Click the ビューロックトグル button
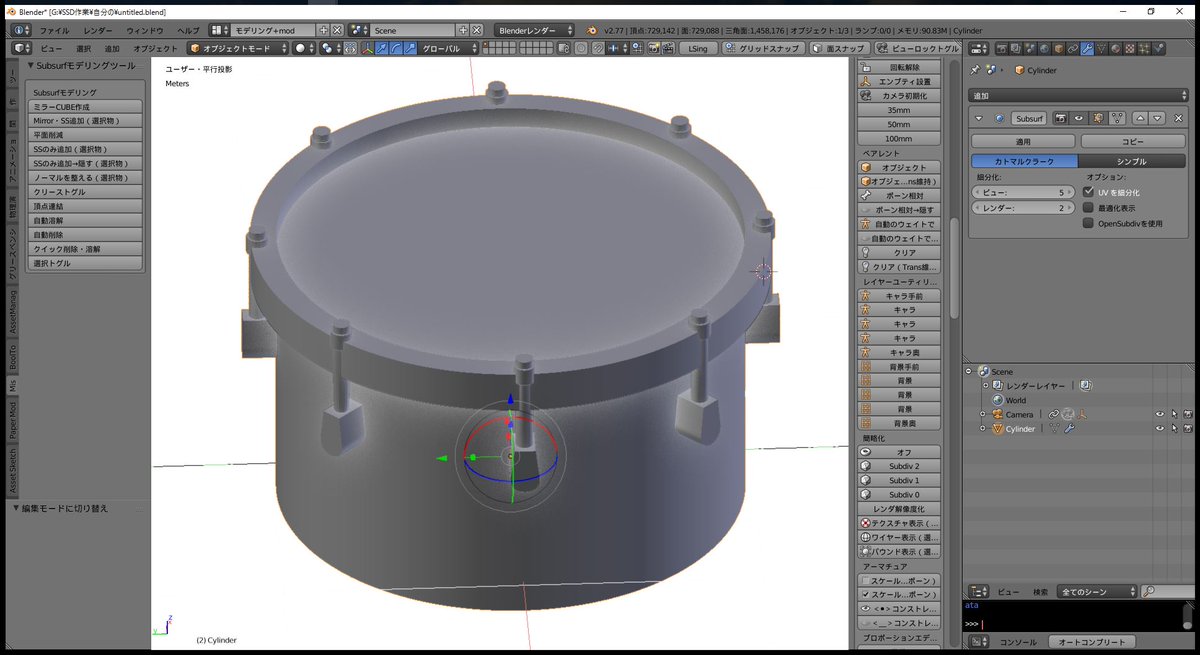Viewport: 1200px width, 655px height. (919, 48)
